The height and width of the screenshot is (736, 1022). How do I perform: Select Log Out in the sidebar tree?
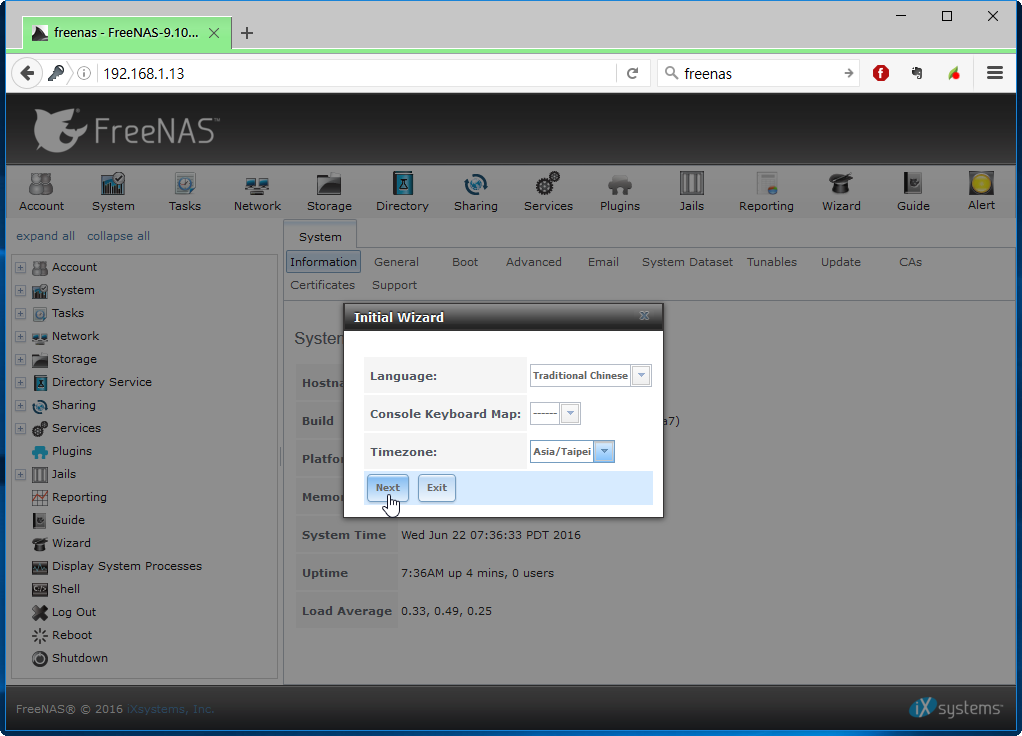(x=74, y=612)
